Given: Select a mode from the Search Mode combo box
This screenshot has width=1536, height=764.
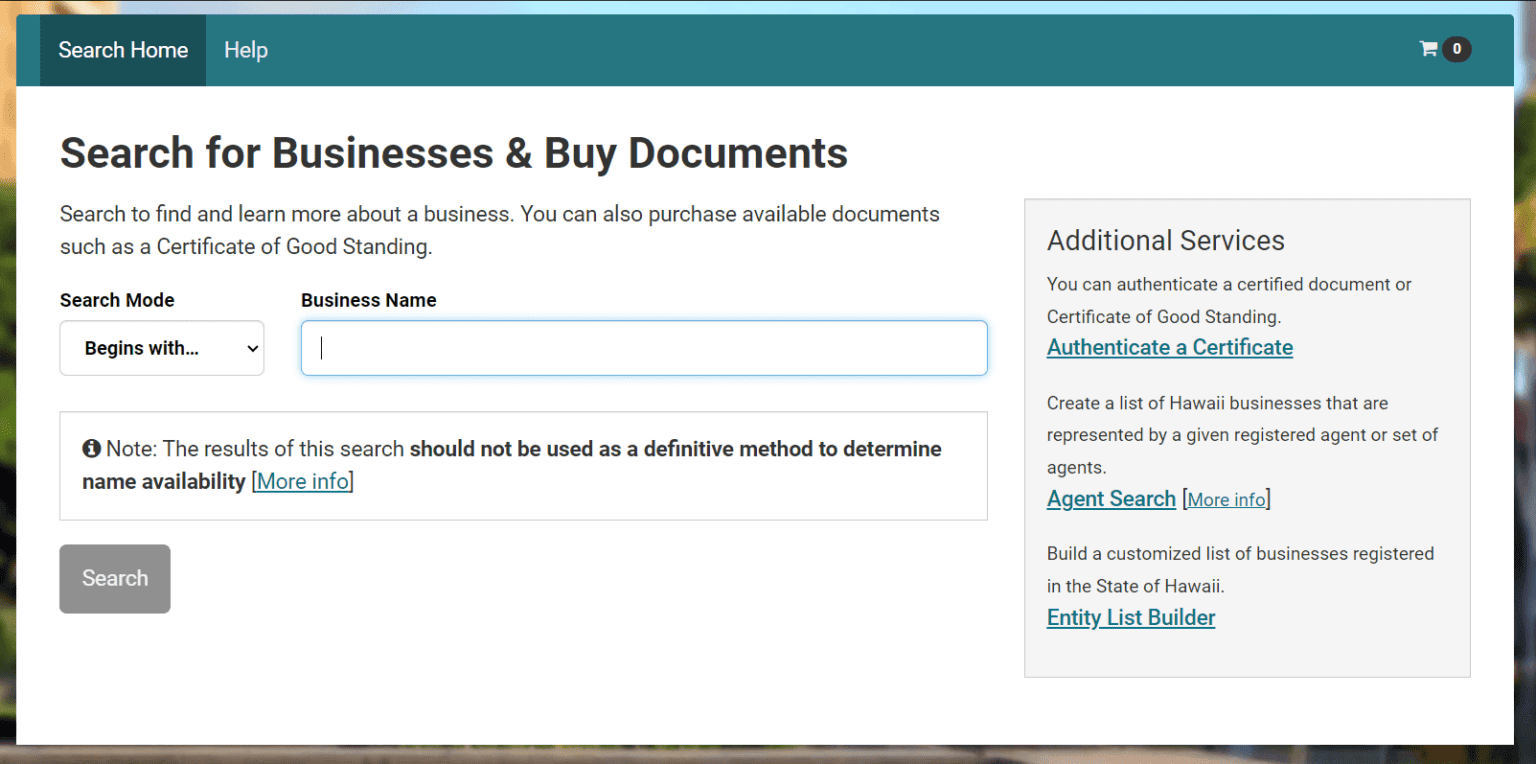Looking at the screenshot, I should 161,348.
